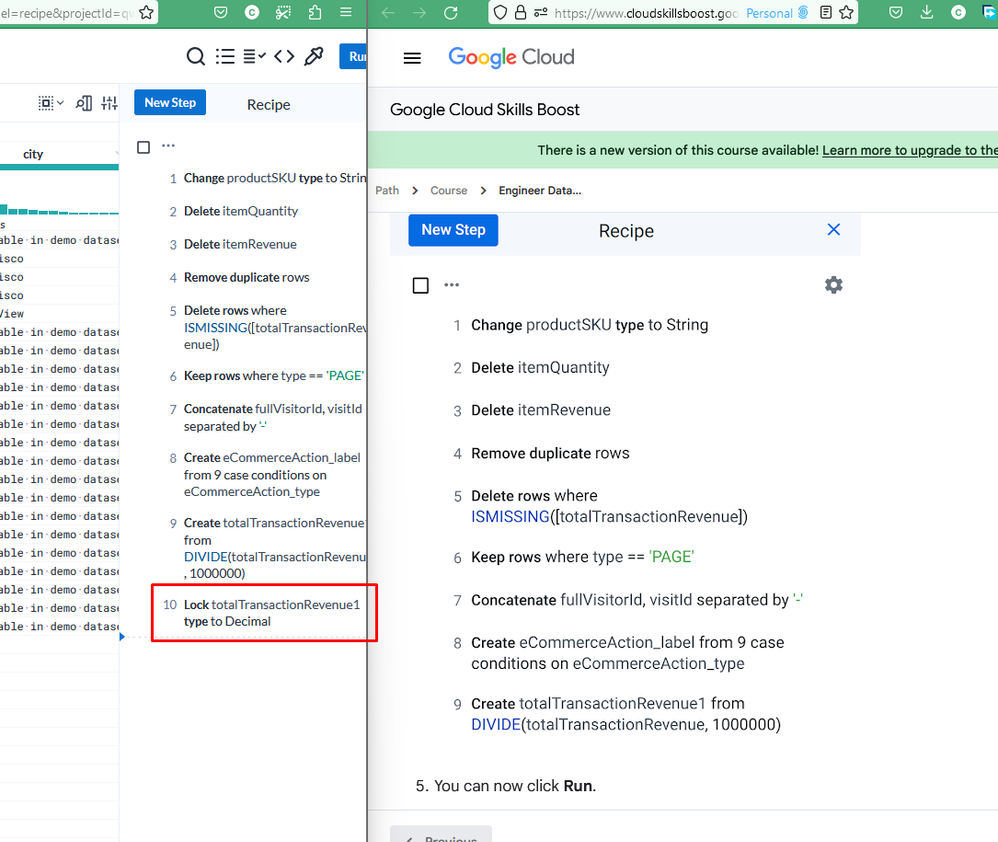Image resolution: width=998 pixels, height=842 pixels.
Task: Click the text 'You can now click Run.'
Action: [x=515, y=786]
